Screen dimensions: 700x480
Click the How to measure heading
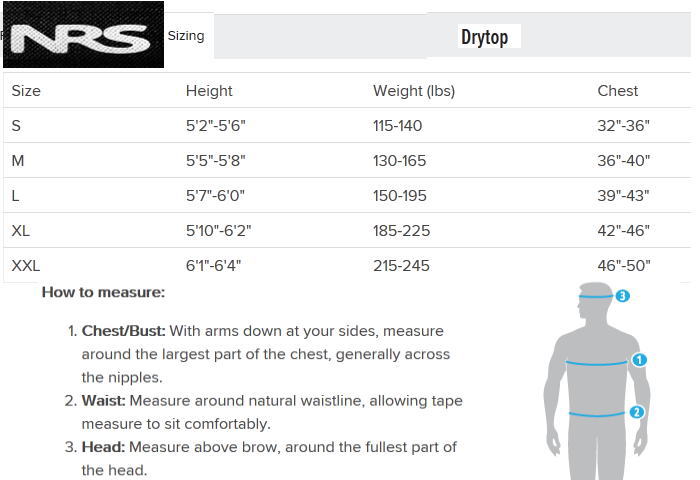point(103,292)
